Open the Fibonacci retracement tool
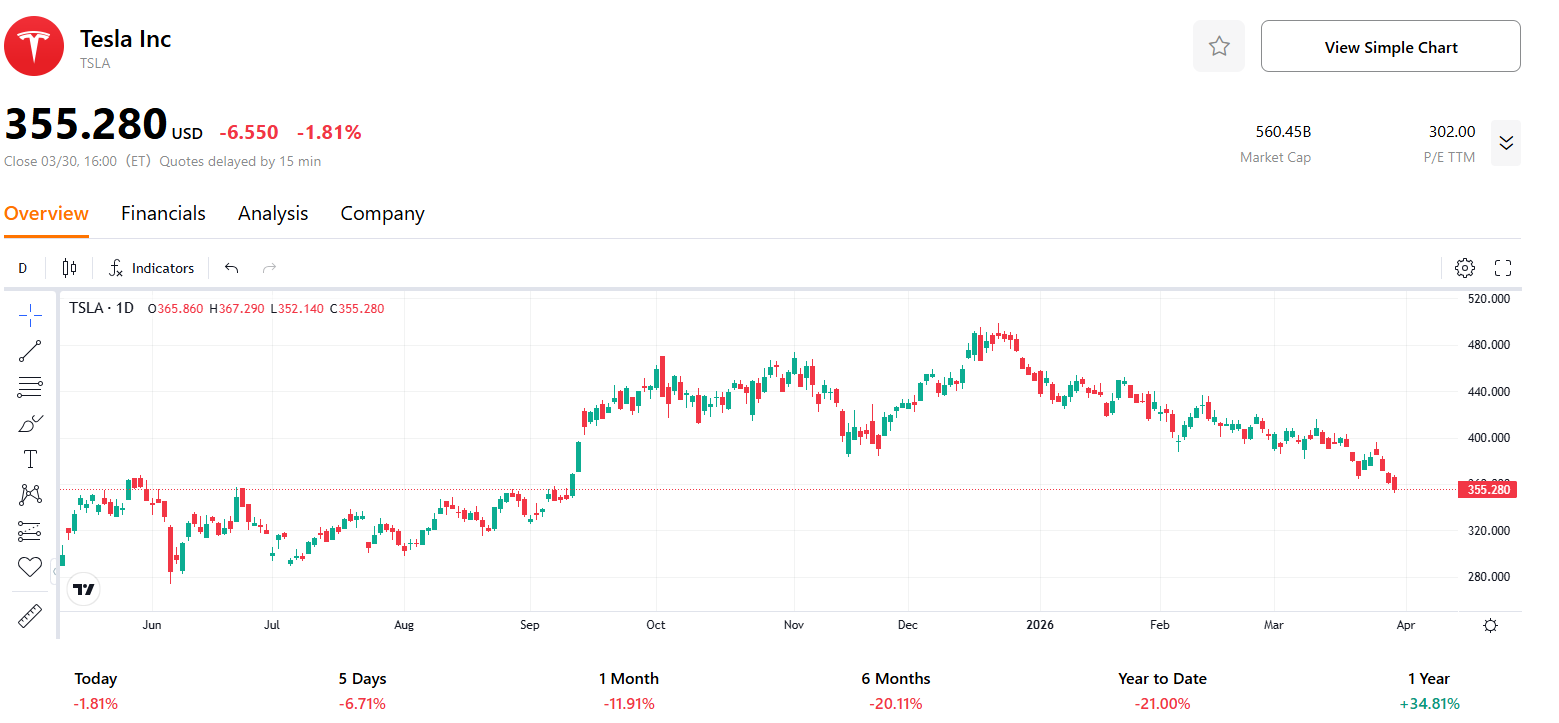Viewport: 1559px width, 723px height. 30,387
